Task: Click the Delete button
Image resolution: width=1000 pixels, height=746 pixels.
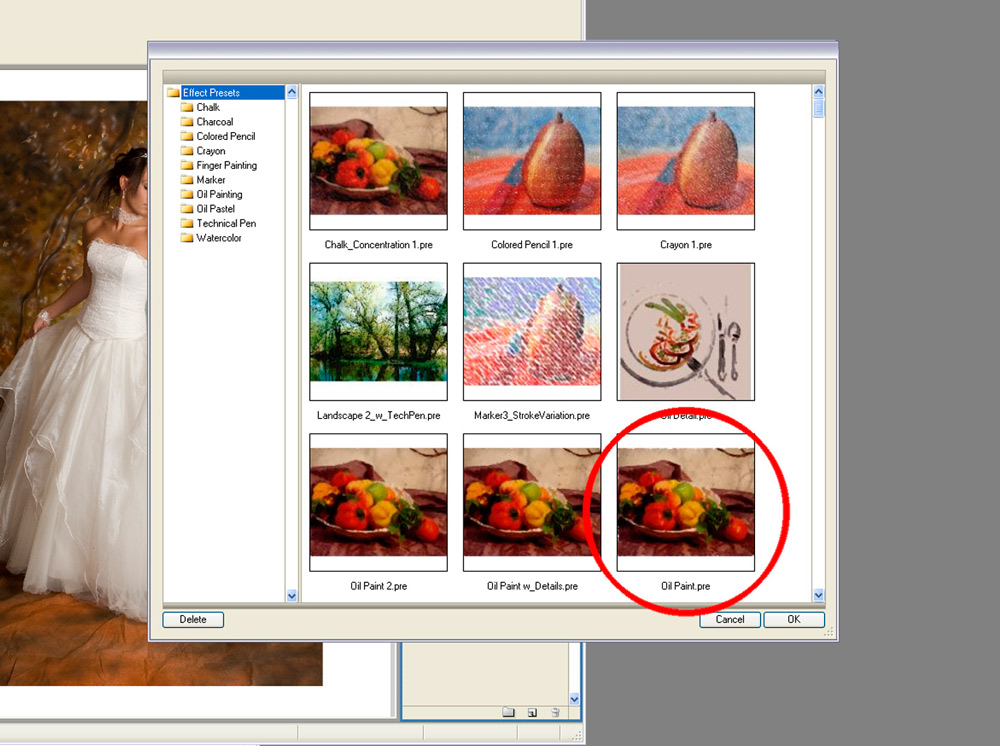Action: coord(193,619)
